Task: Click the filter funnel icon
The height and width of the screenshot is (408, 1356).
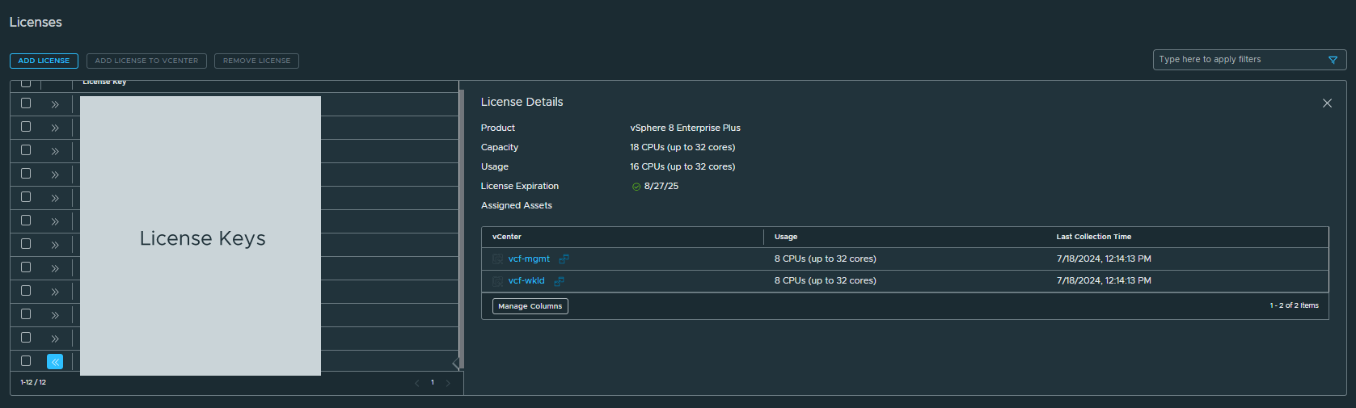Action: click(x=1332, y=60)
